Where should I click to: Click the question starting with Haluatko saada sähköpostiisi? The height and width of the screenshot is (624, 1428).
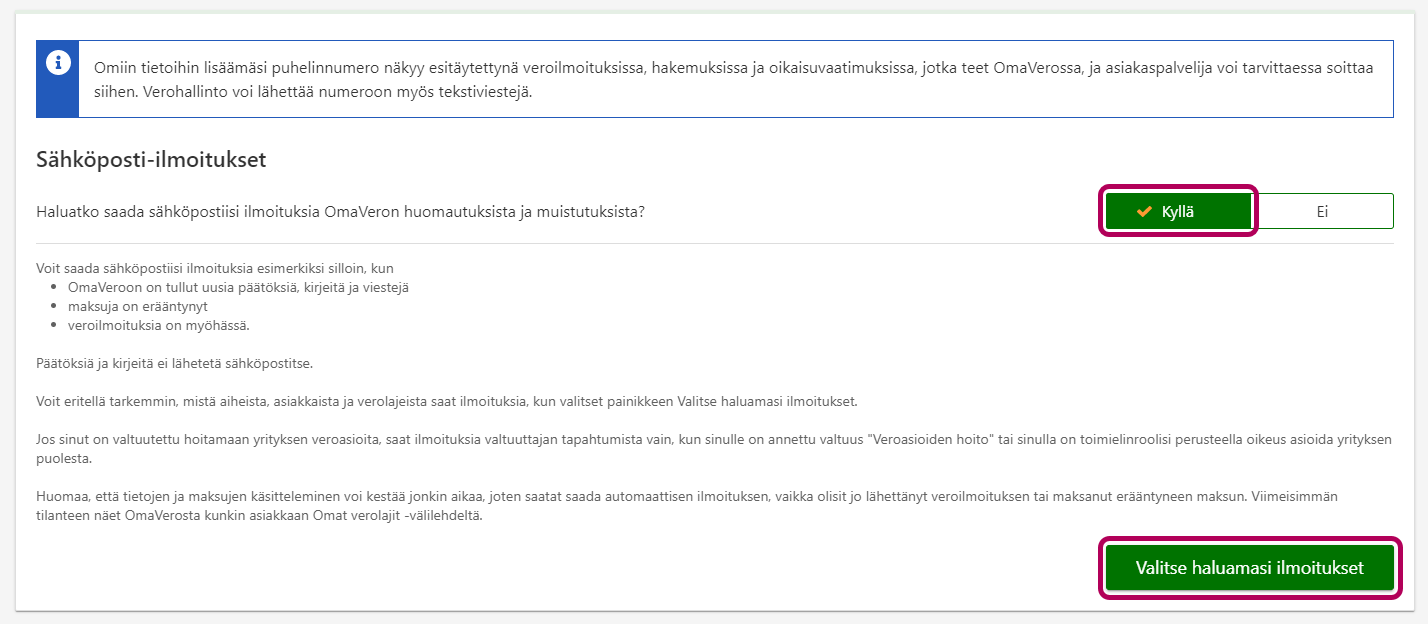pyautogui.click(x=340, y=212)
